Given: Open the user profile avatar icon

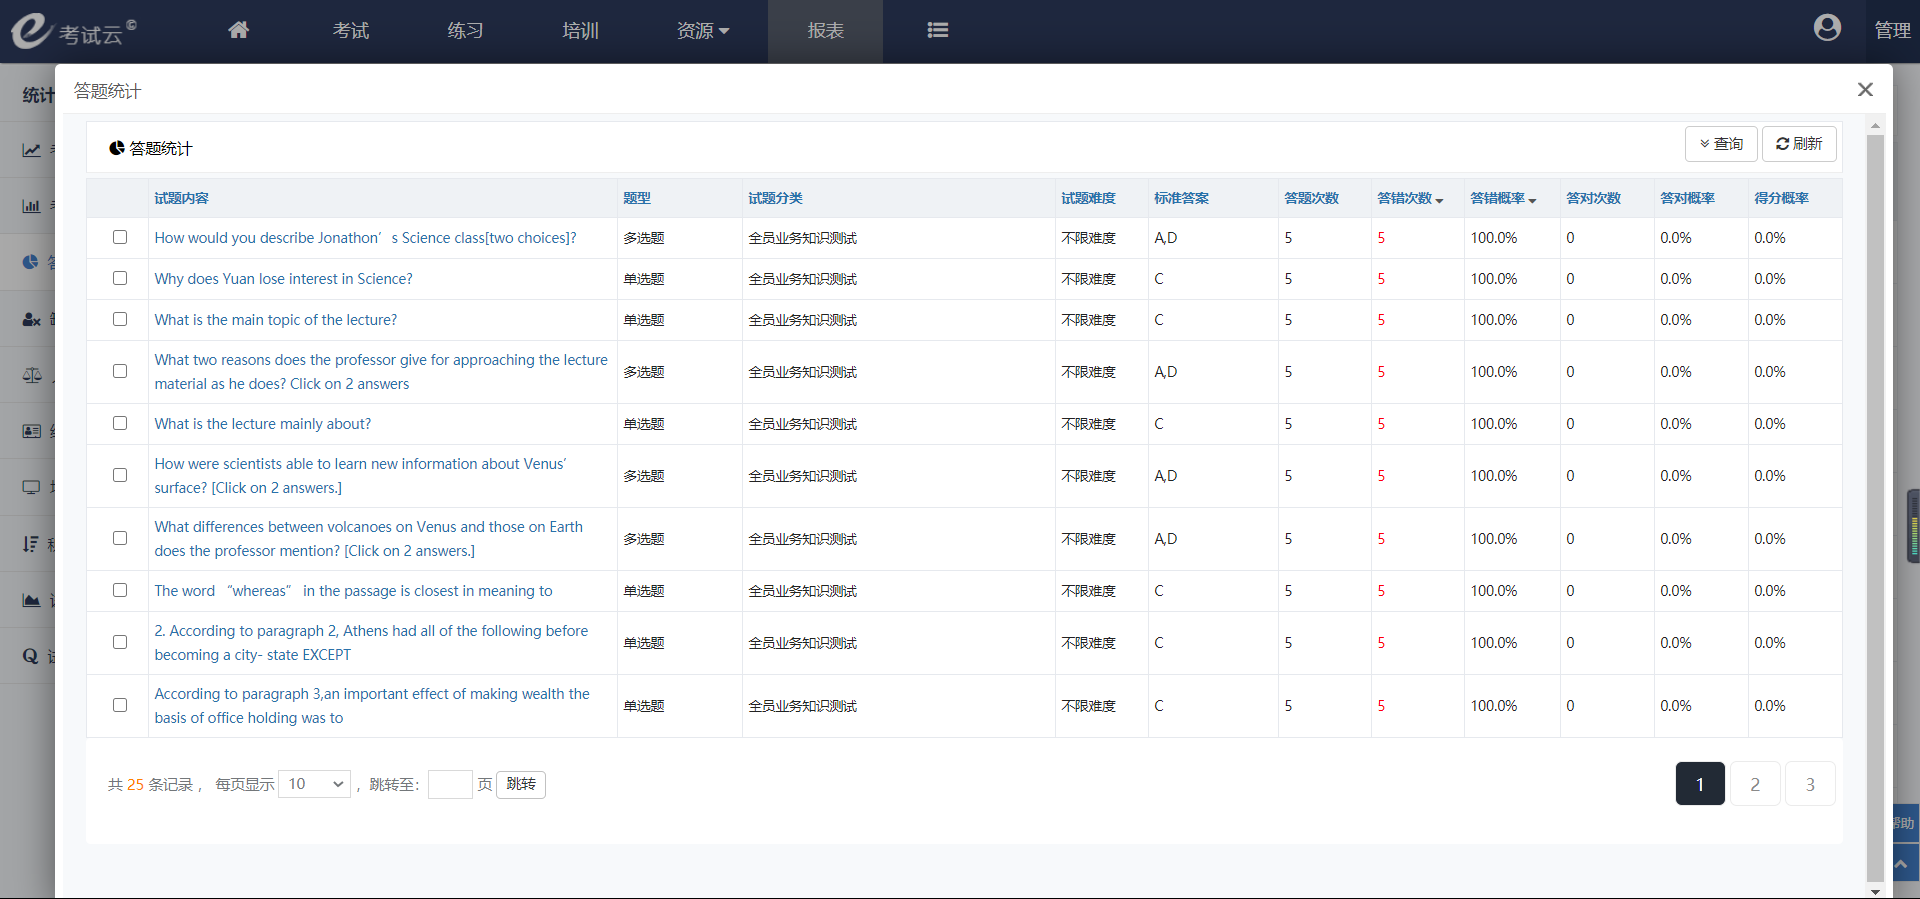Looking at the screenshot, I should point(1827,28).
